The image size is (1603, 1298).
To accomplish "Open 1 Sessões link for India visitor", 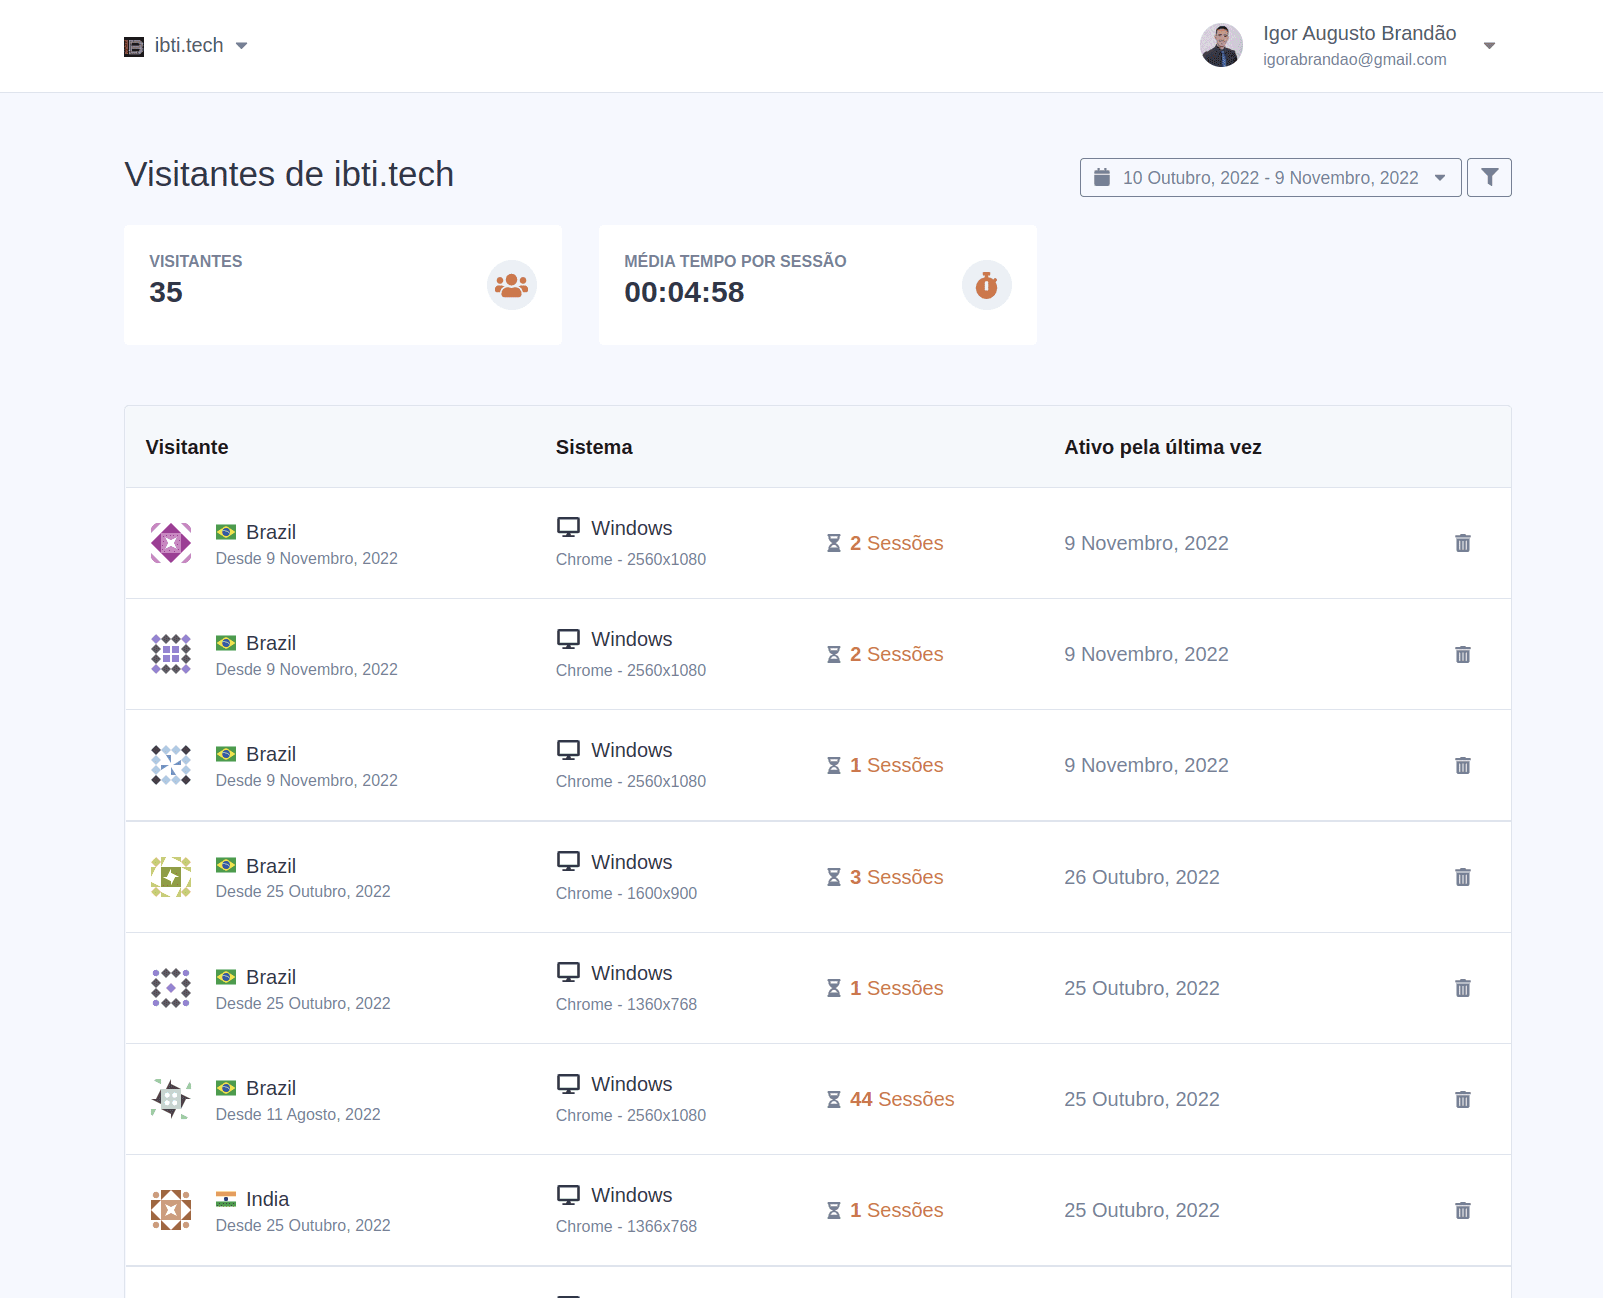I will (x=896, y=1210).
